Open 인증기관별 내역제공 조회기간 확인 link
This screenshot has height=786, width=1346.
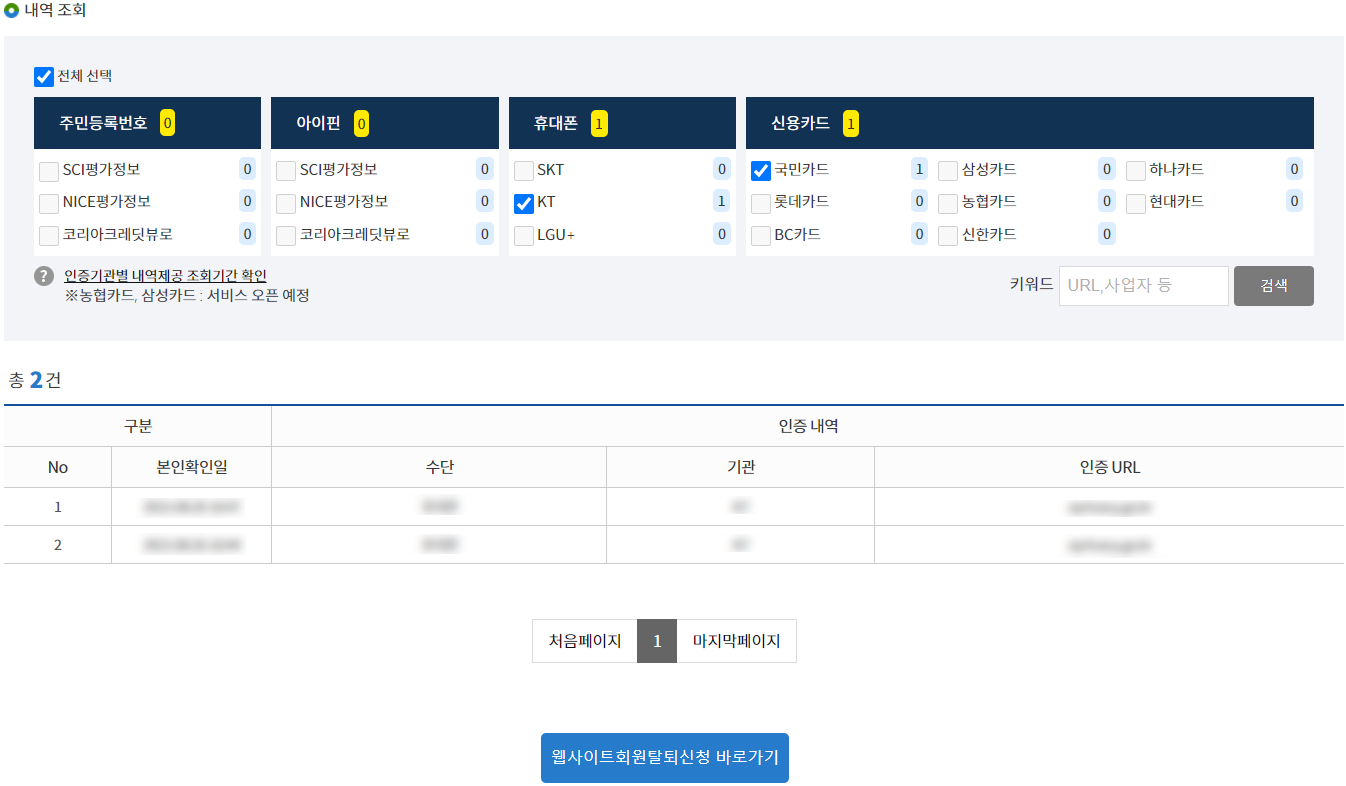coord(165,275)
